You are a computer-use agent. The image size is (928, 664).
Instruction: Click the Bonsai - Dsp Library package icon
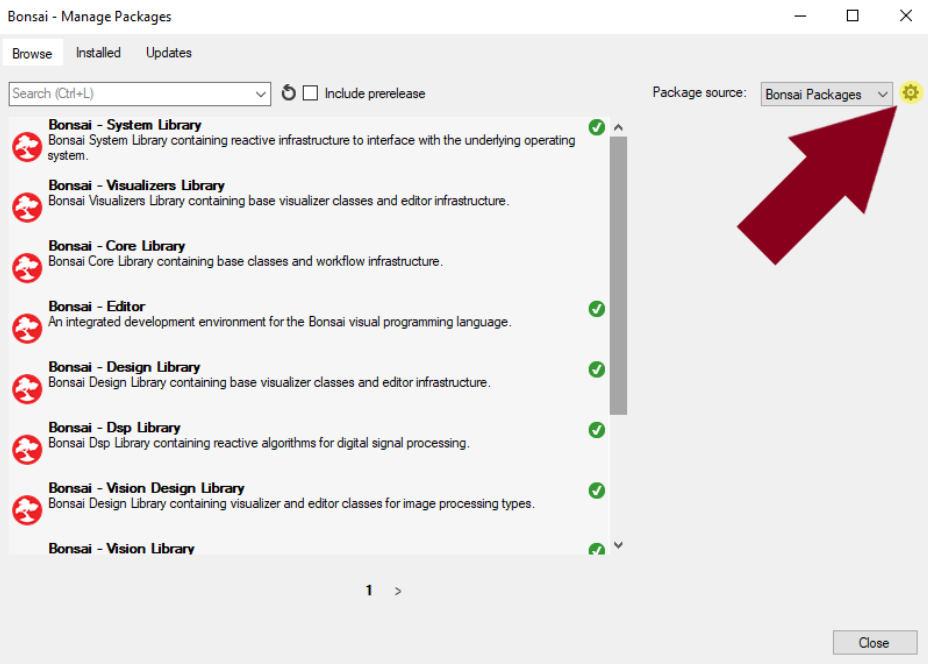click(27, 449)
